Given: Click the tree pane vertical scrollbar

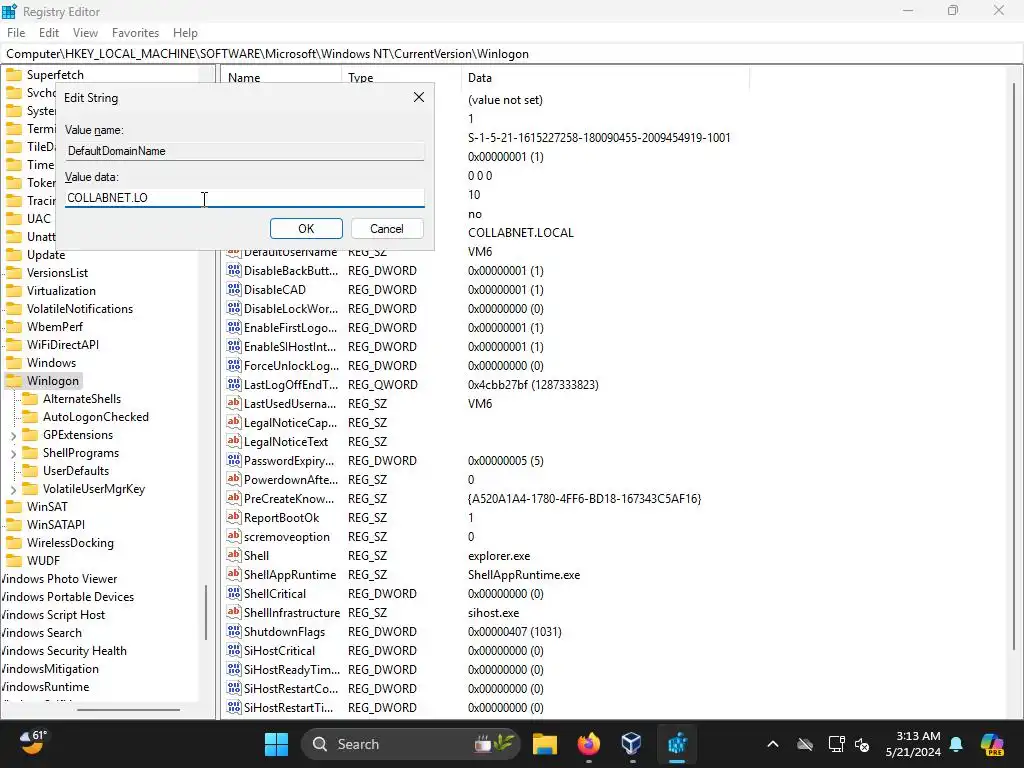Looking at the screenshot, I should [x=206, y=612].
